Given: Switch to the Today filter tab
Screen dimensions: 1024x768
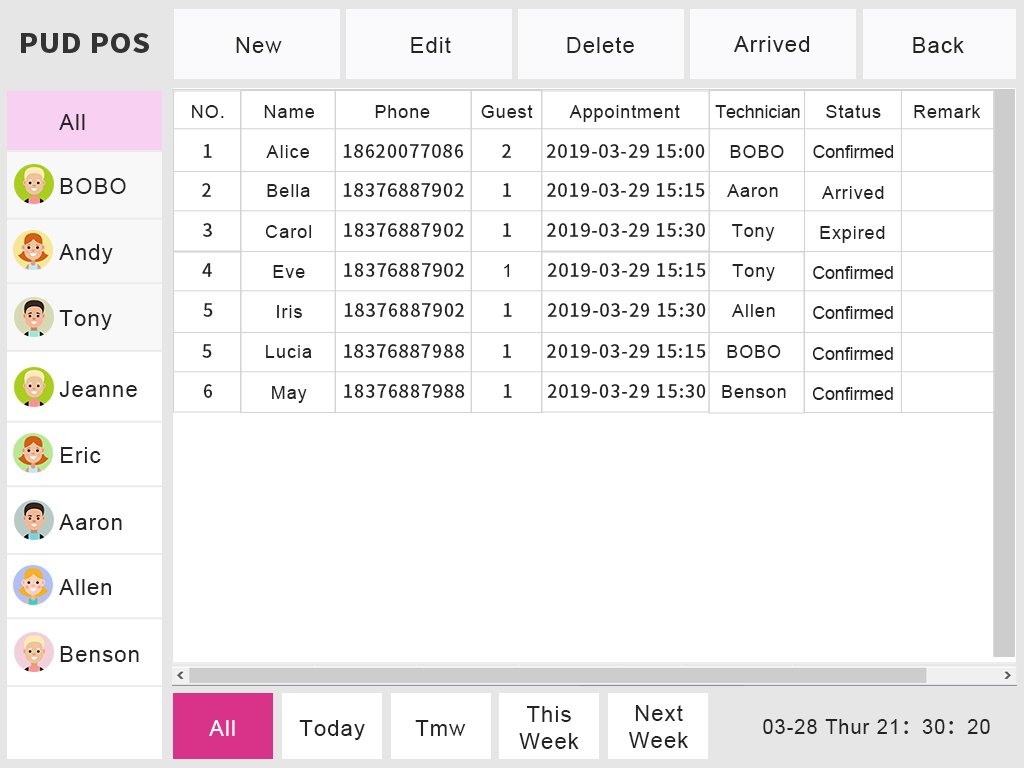Looking at the screenshot, I should coord(332,727).
